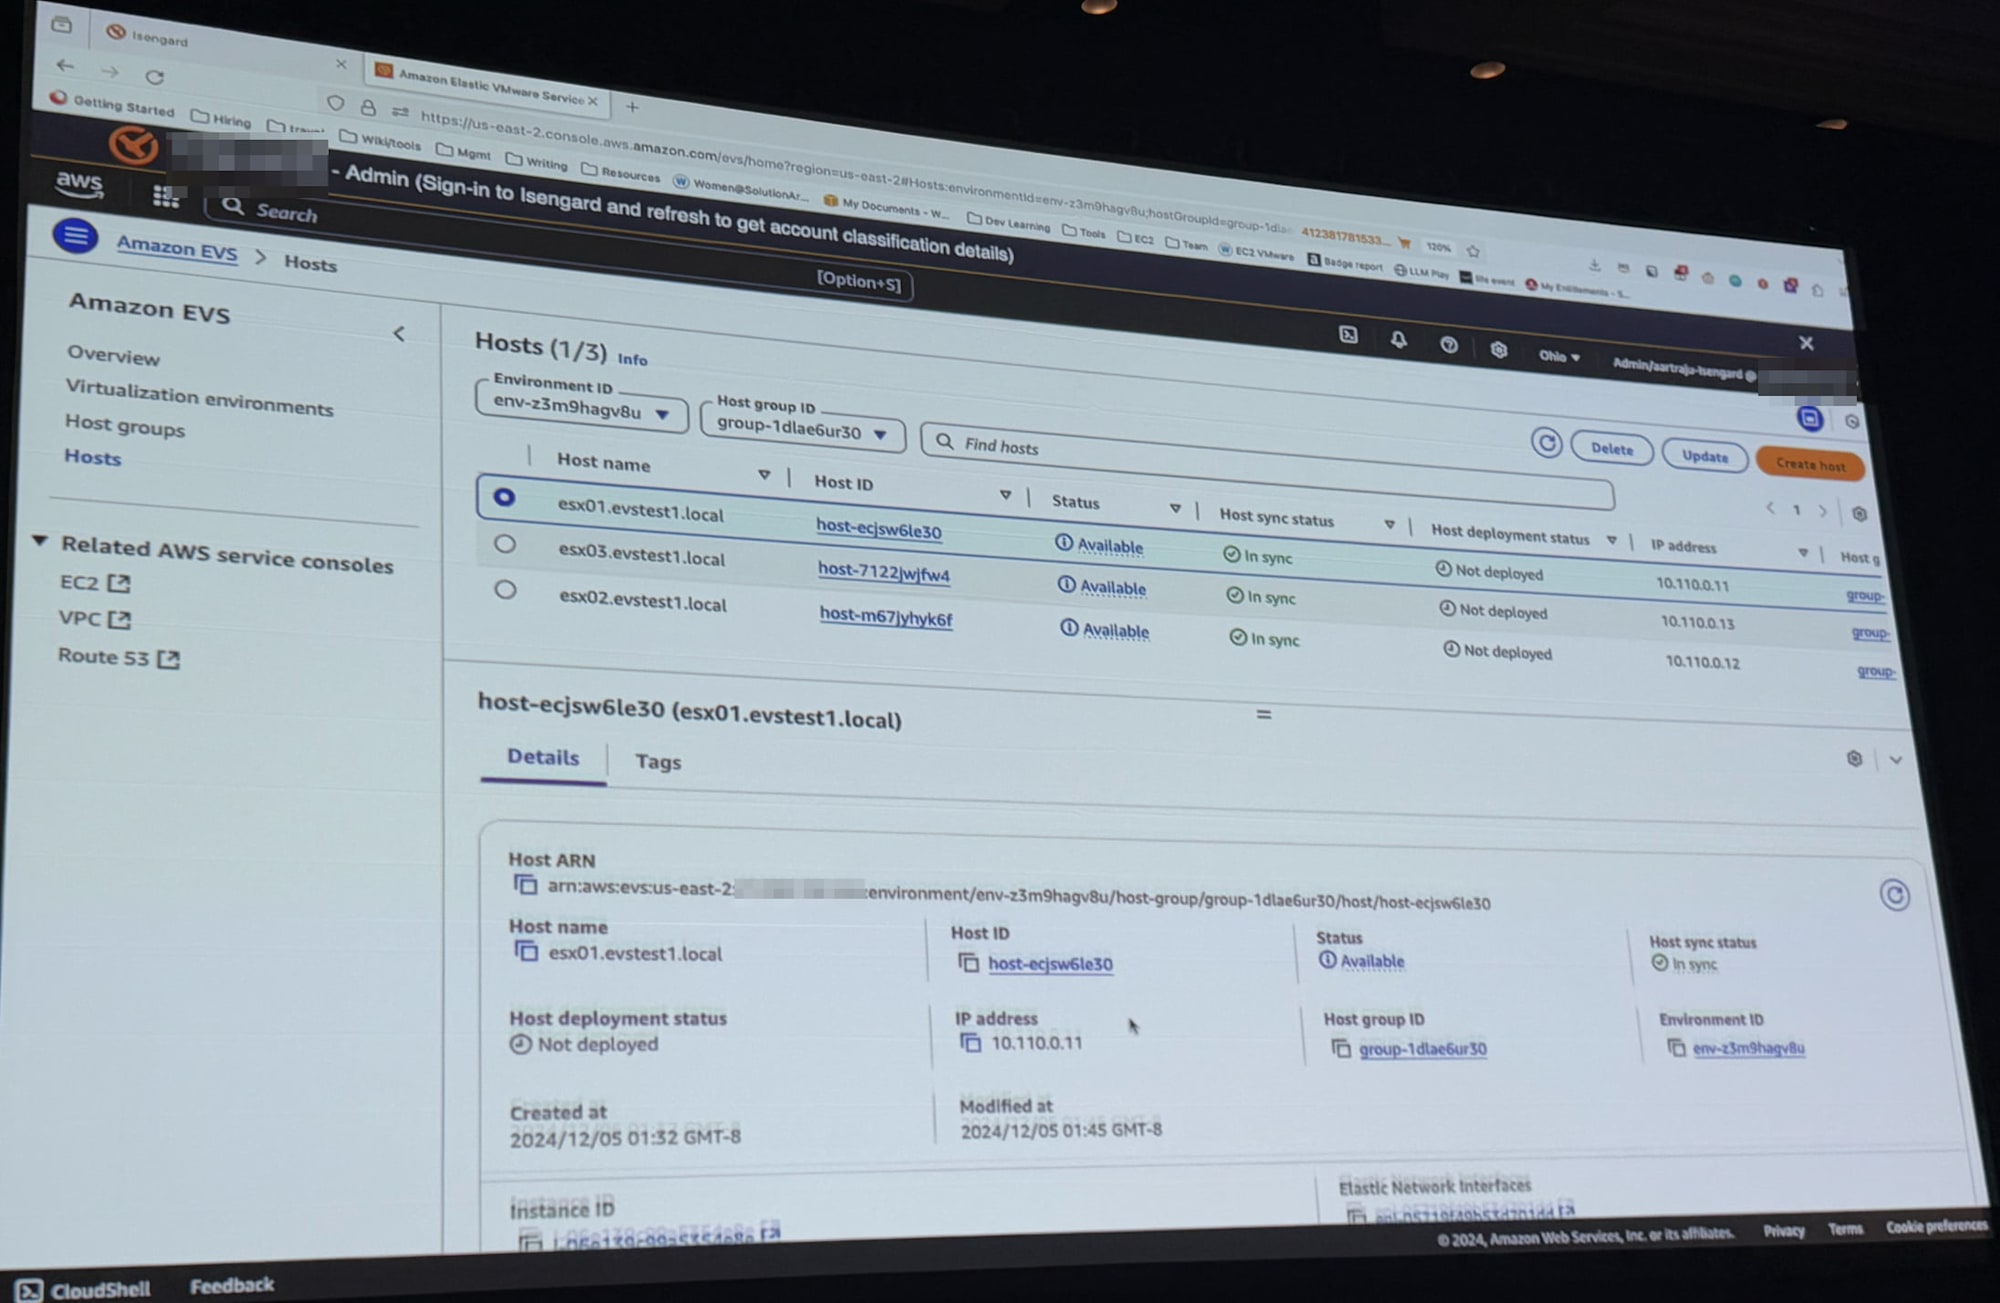Screen dimensions: 2000x1303
Task: Go back in browser history
Action: [x=66, y=66]
